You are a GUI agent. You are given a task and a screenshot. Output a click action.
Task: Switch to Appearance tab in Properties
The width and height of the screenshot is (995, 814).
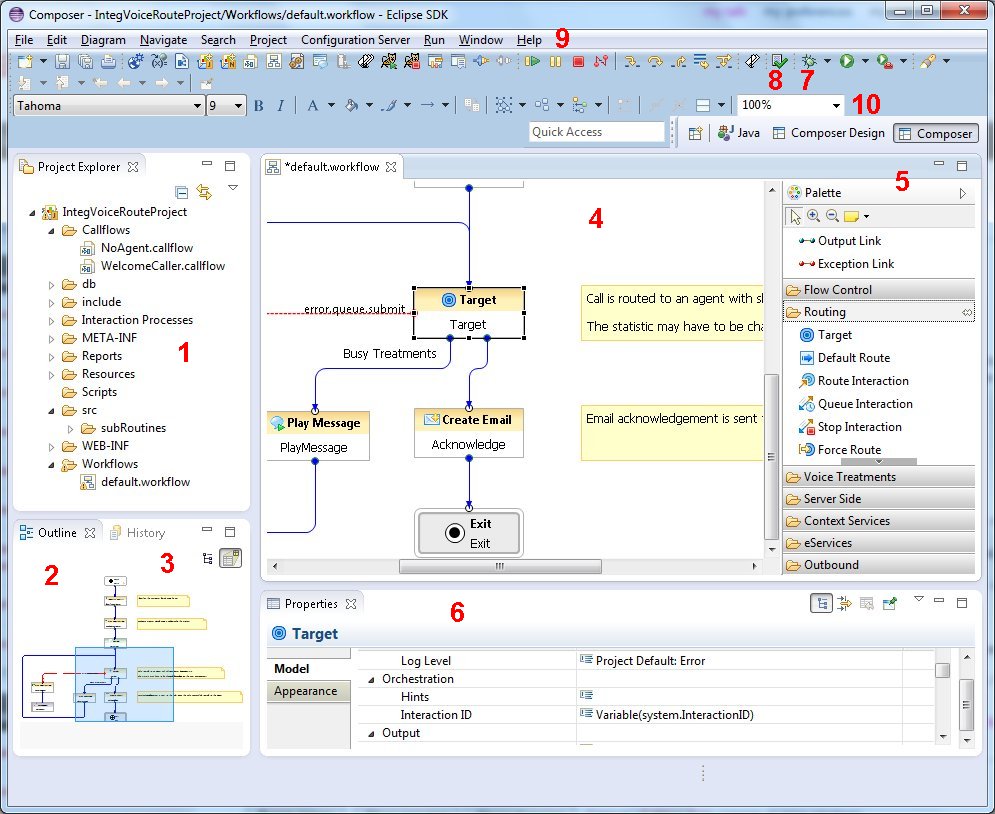[308, 692]
